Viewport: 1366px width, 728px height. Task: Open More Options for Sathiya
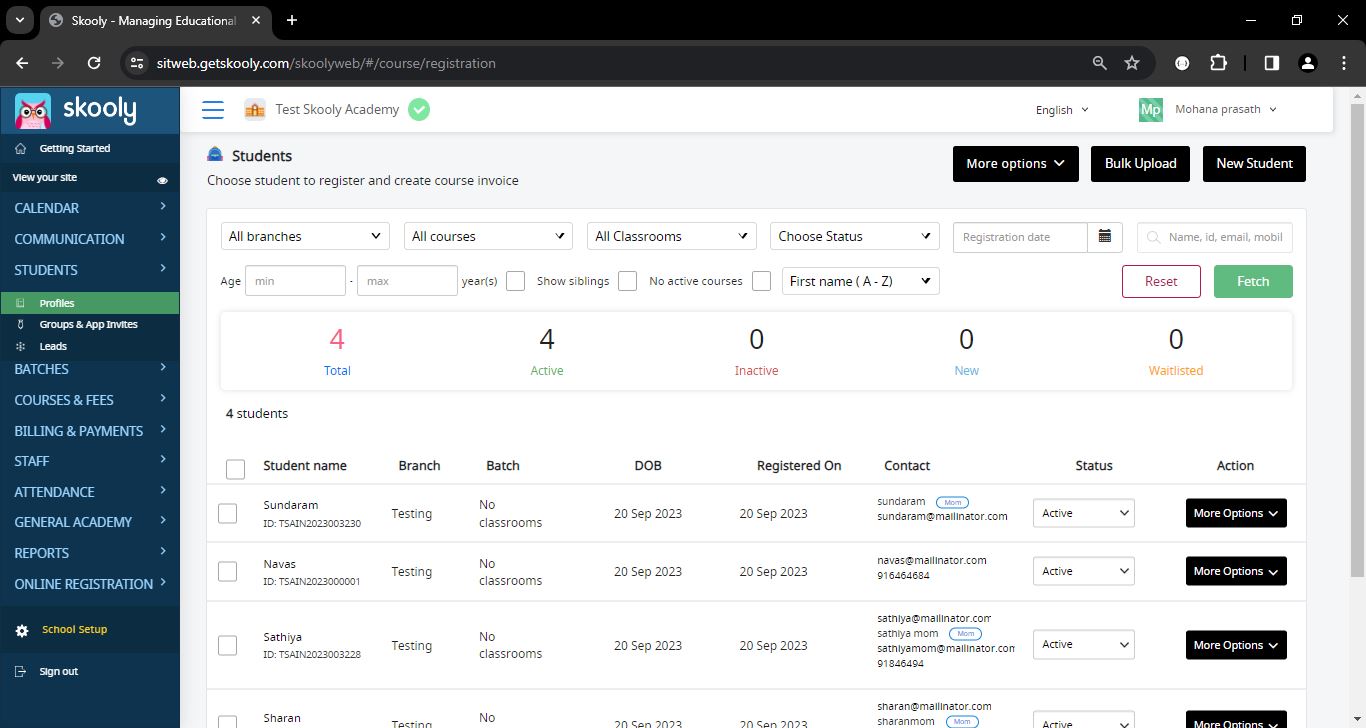[x=1236, y=645]
